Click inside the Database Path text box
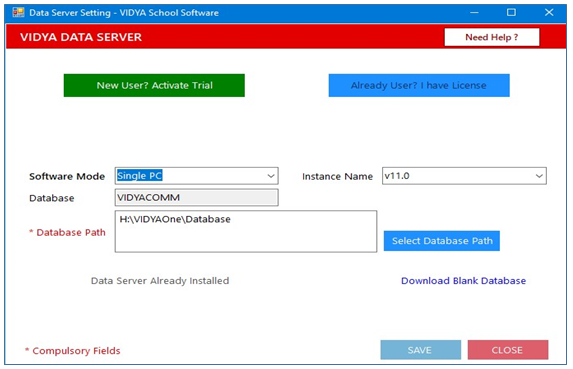This screenshot has width=573, height=369. click(246, 231)
